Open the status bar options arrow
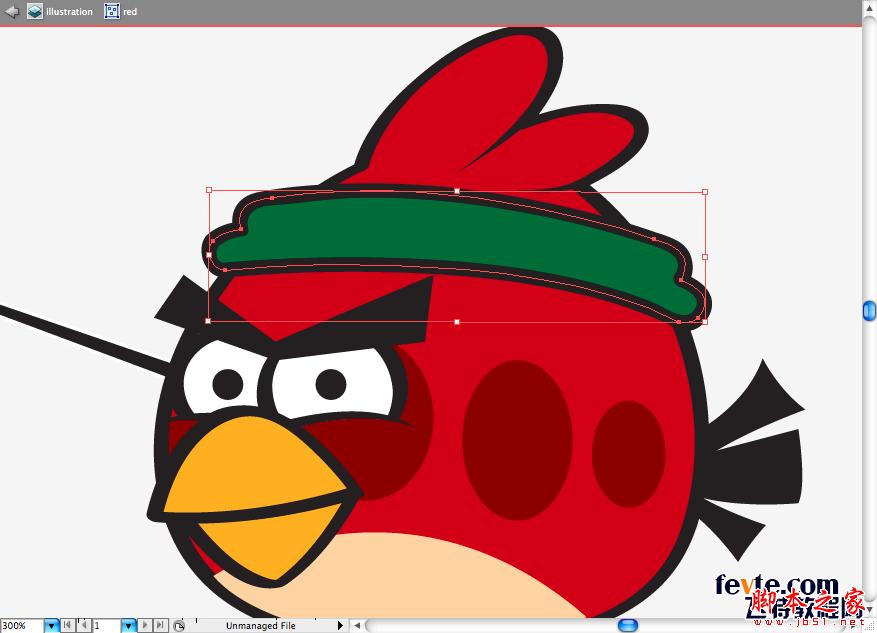Image resolution: width=877 pixels, height=633 pixels. [x=340, y=625]
